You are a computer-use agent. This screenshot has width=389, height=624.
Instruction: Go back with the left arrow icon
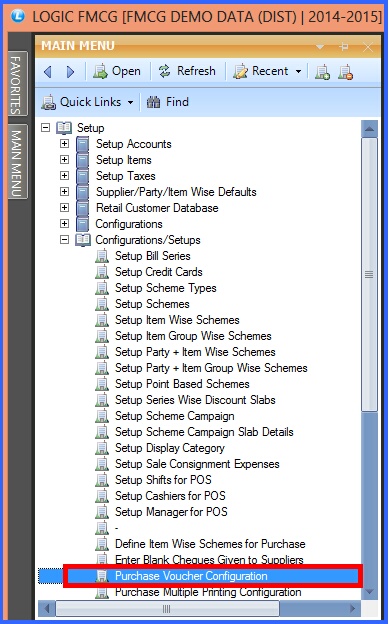click(x=48, y=72)
